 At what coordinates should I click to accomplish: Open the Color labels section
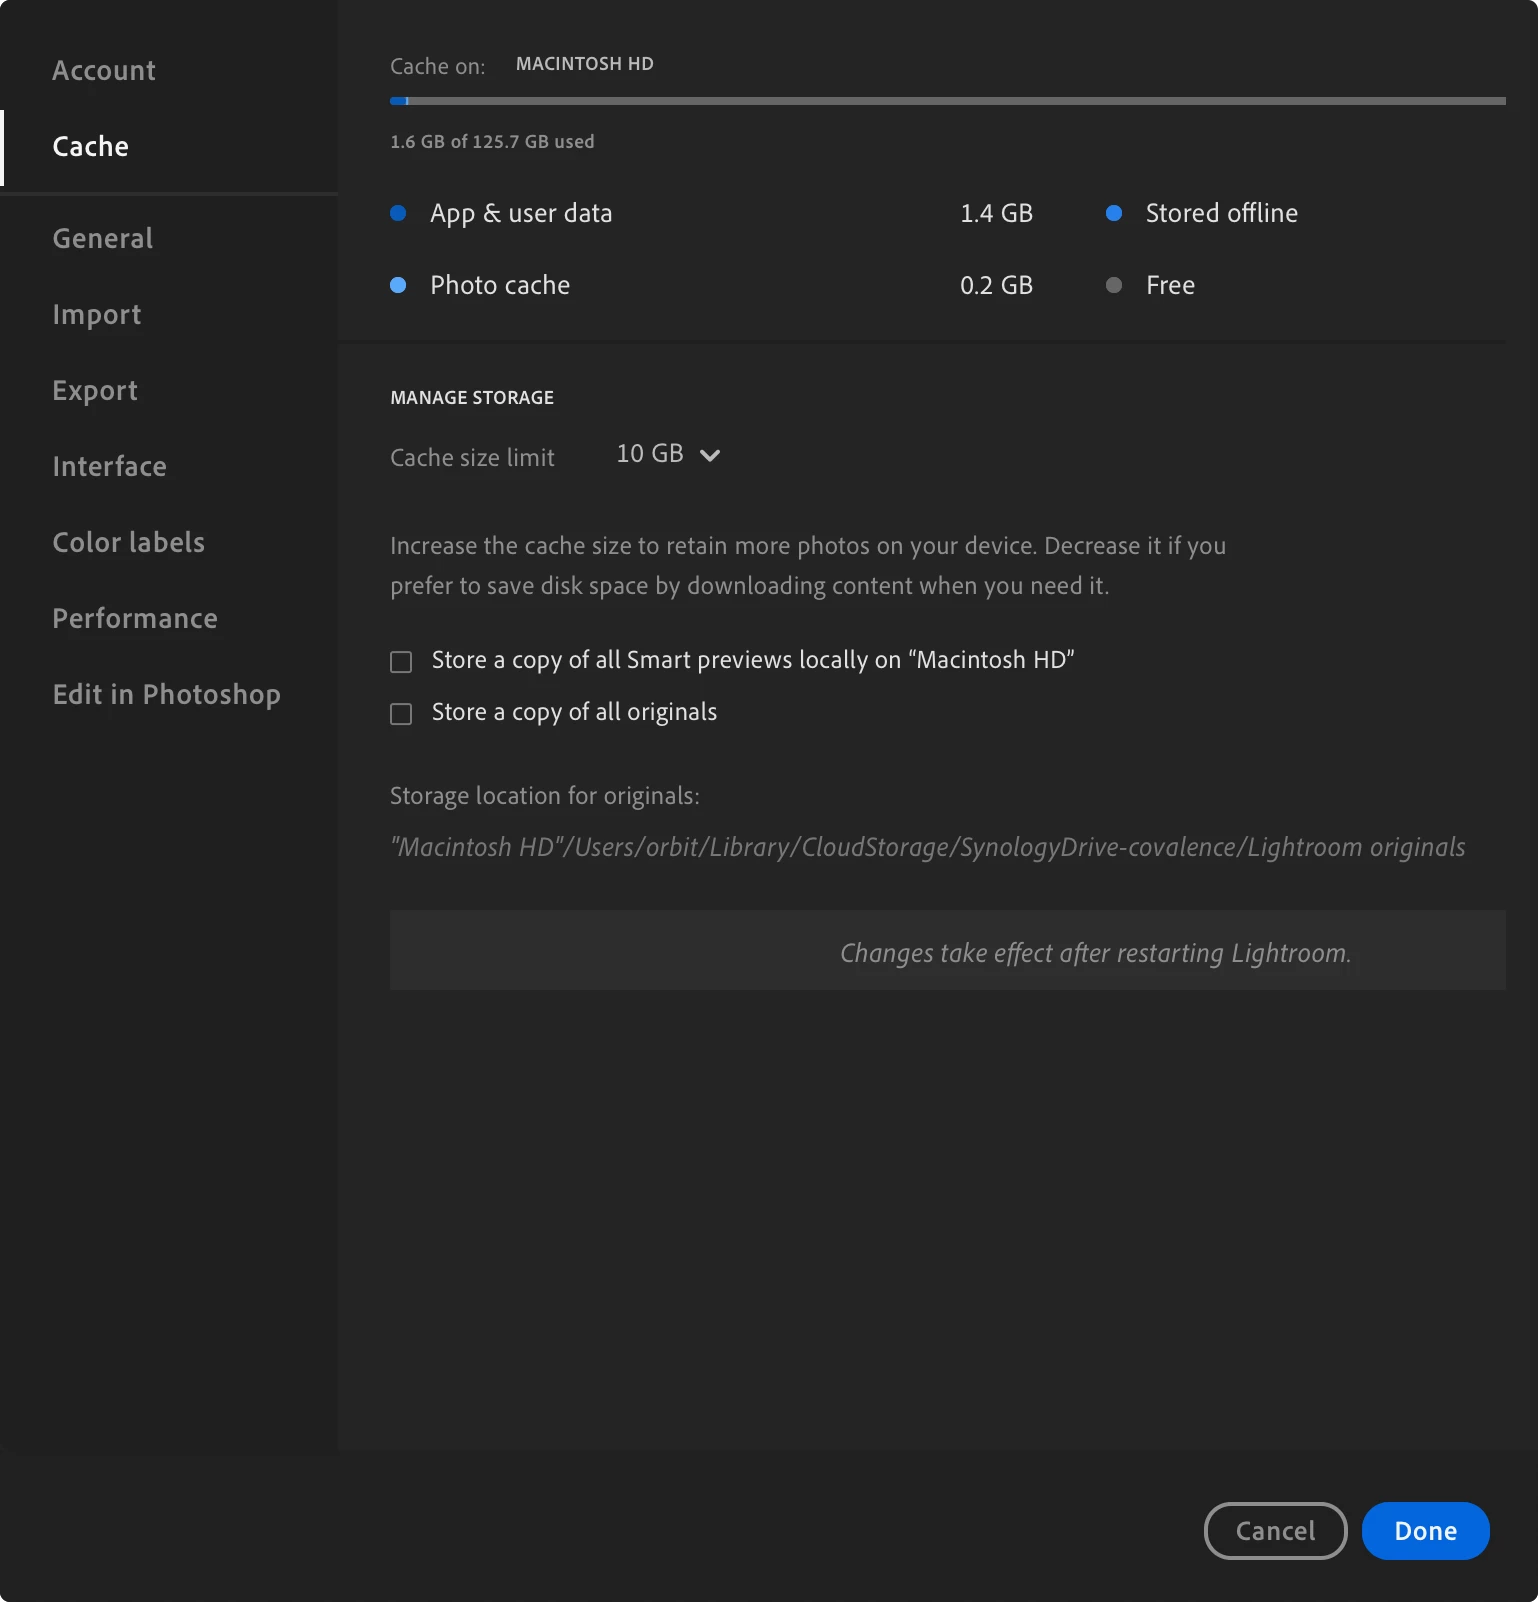coord(129,542)
